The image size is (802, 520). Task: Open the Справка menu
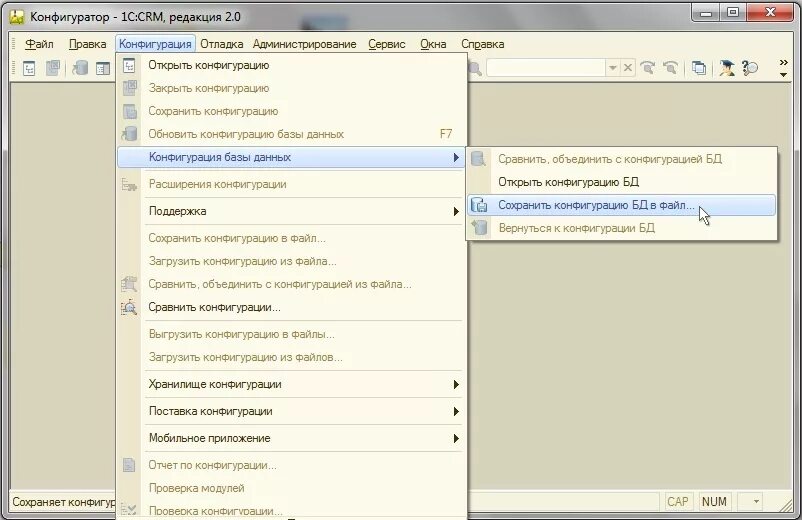pos(482,44)
